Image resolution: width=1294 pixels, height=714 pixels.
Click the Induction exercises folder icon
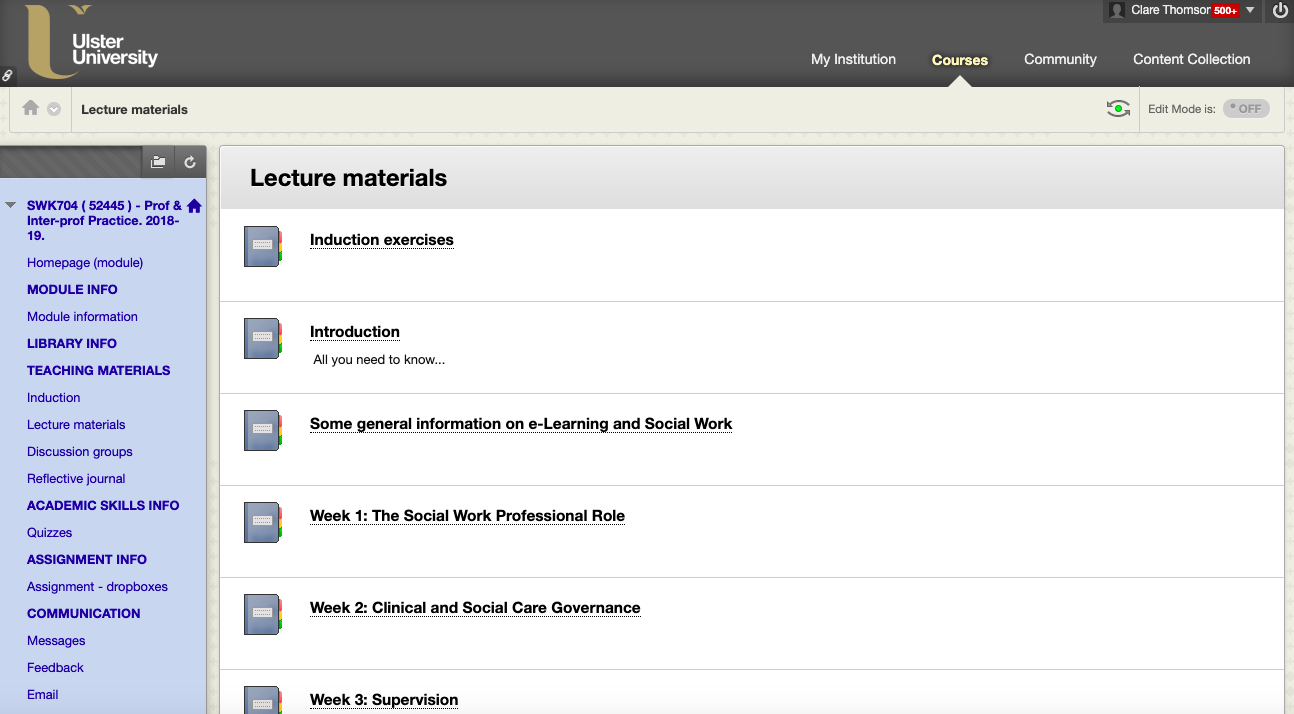[x=263, y=246]
